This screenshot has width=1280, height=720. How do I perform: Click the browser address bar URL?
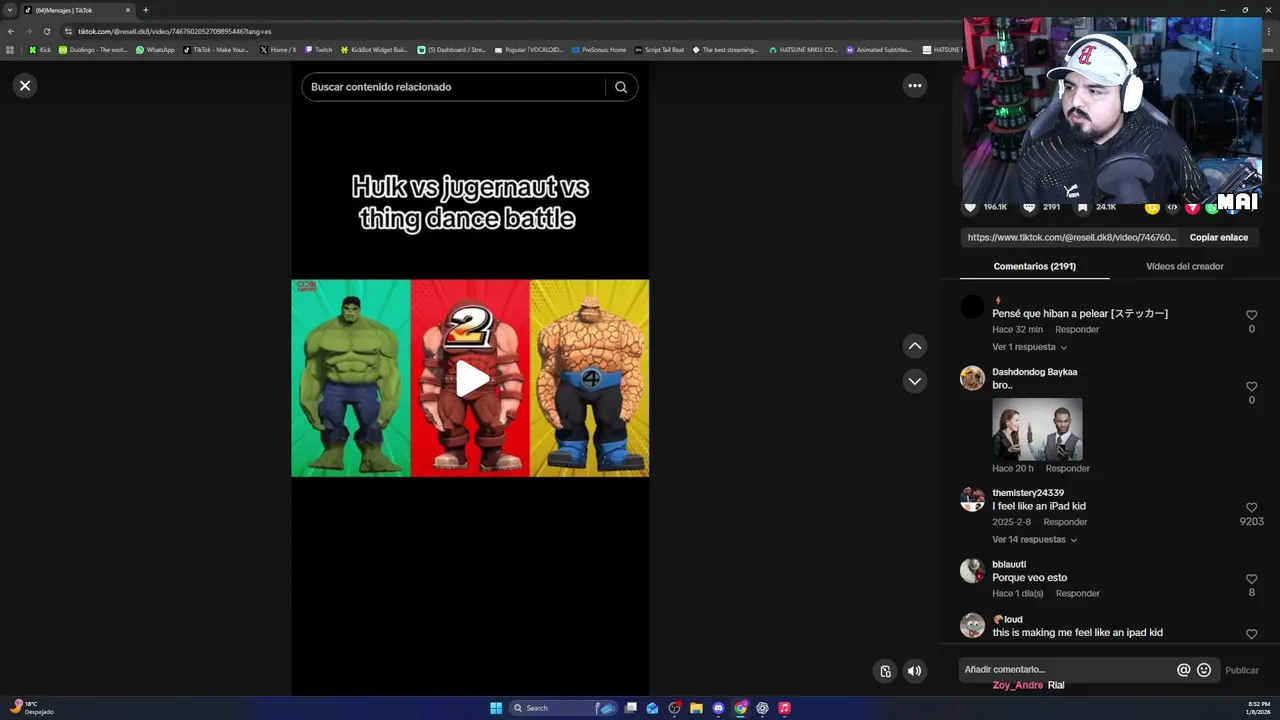click(x=175, y=31)
